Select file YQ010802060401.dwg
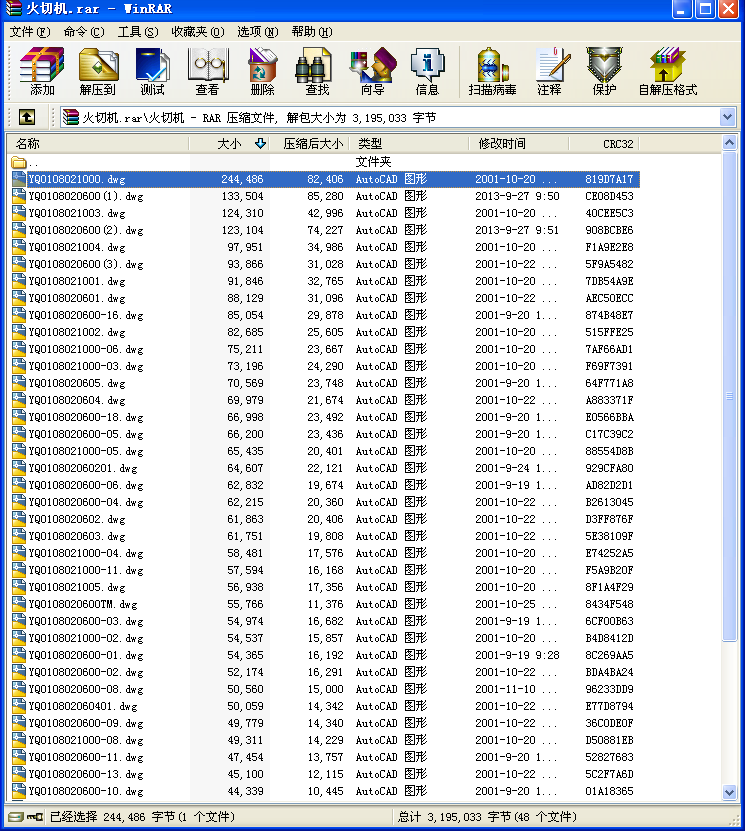Viewport: 745px width, 831px height. click(x=325, y=706)
